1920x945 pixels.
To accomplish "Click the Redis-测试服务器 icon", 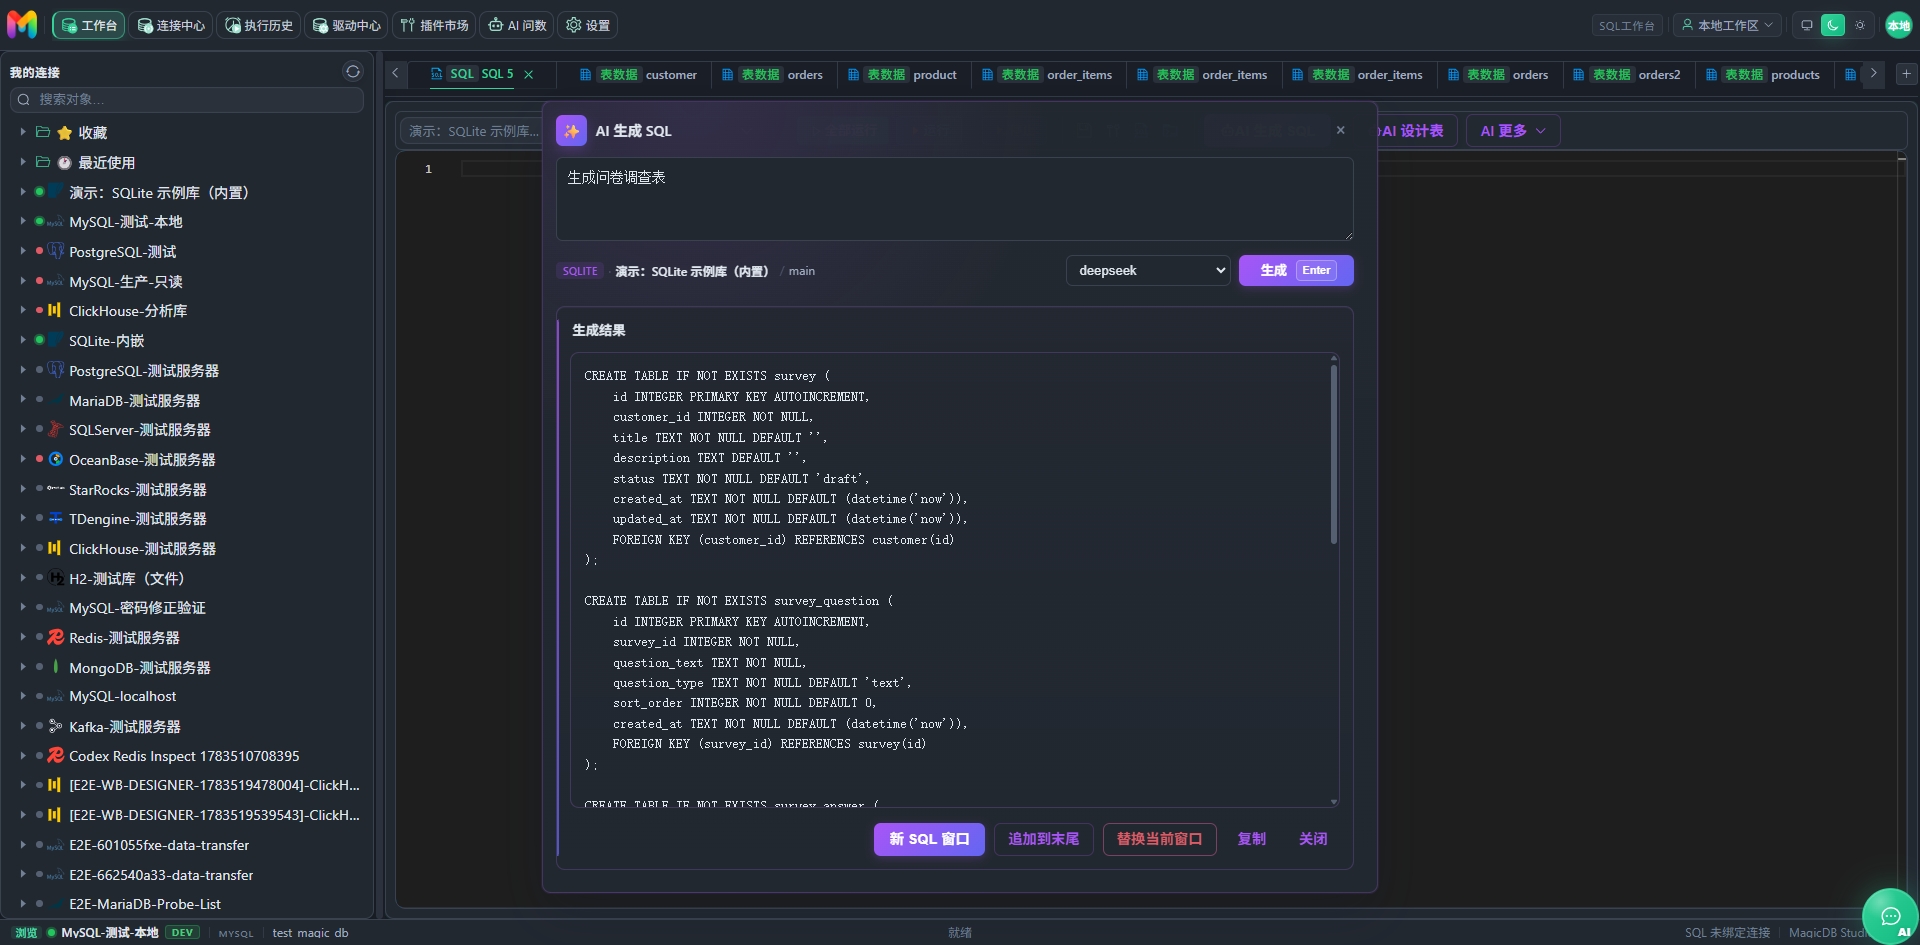I will [x=56, y=637].
